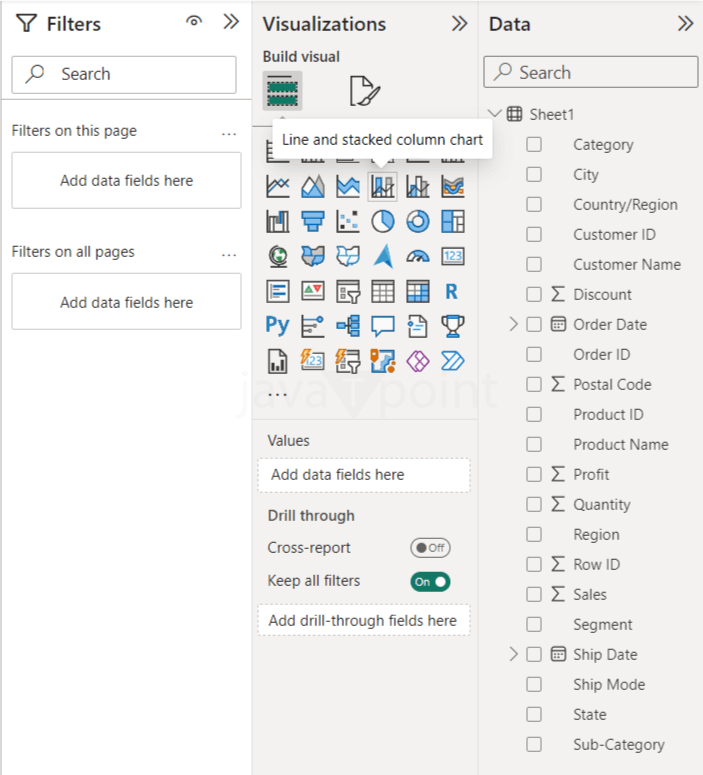Choose Line and clustered column chart icon

418,186
